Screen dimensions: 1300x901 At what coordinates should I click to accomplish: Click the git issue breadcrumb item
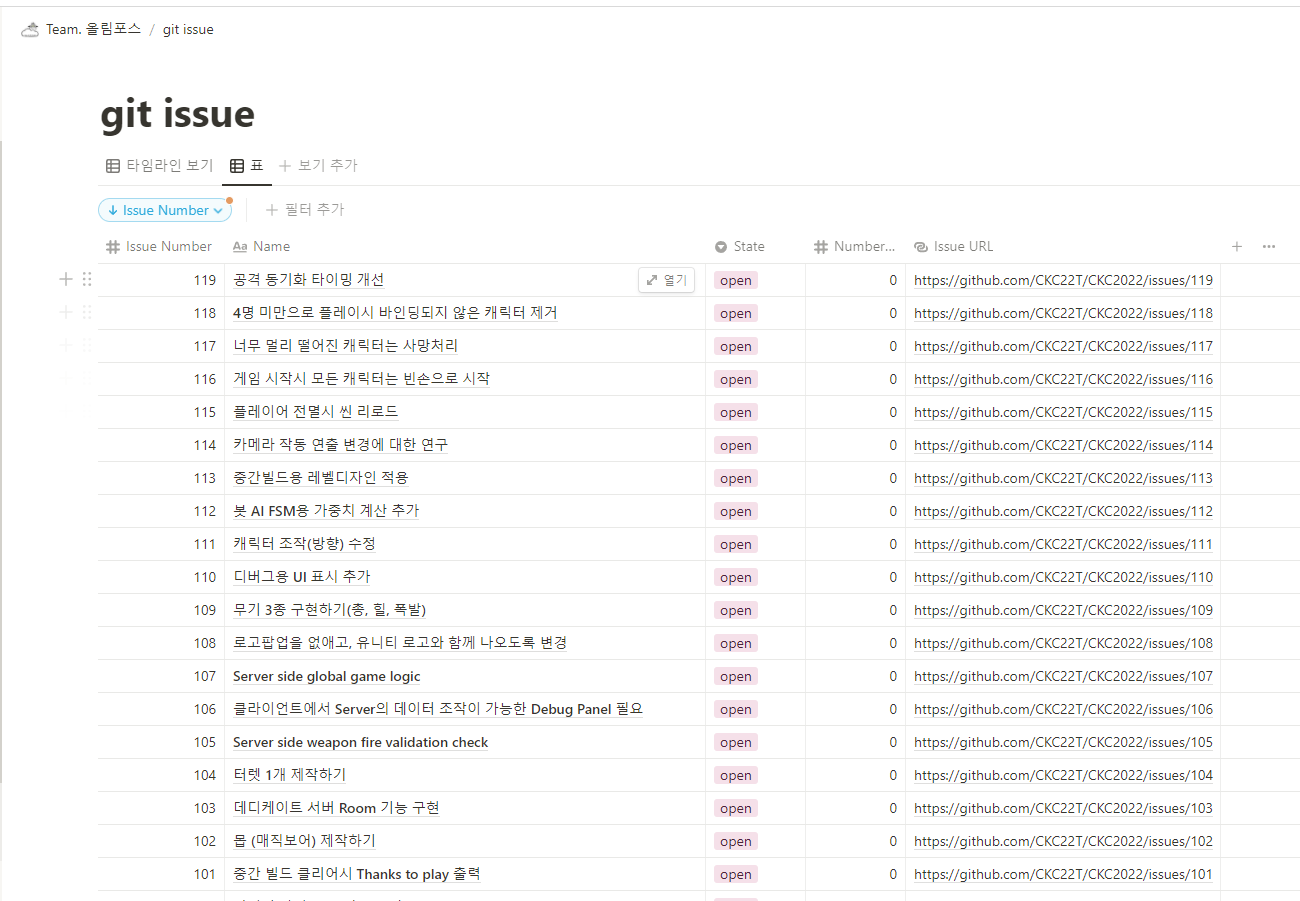pos(188,30)
